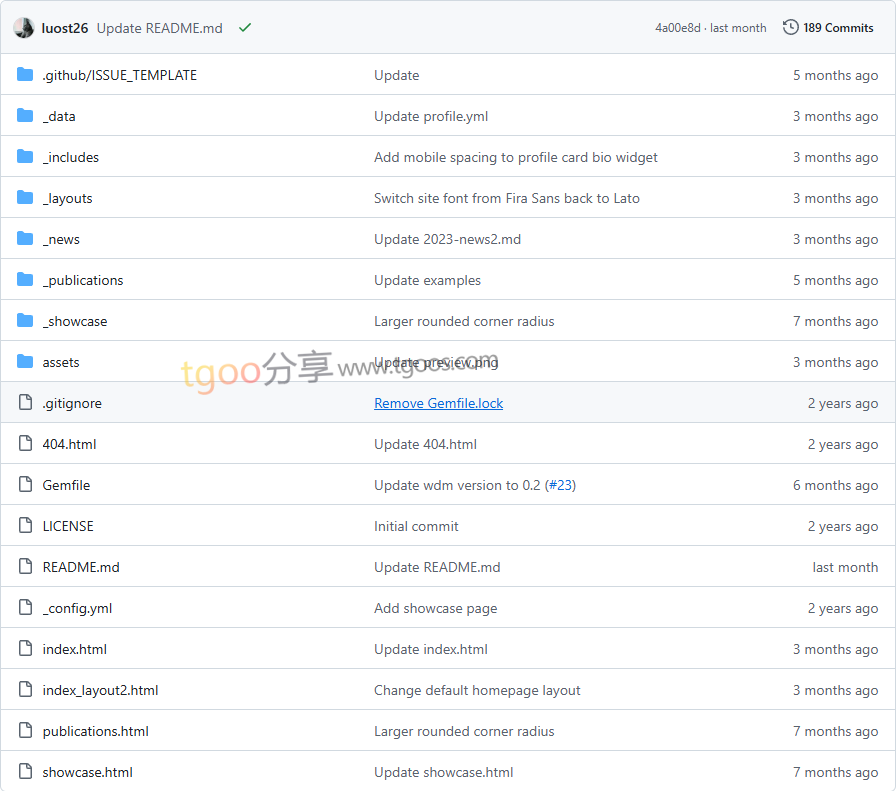Click the green commit status checkmark
Screen dimensions: 896x792
point(245,28)
